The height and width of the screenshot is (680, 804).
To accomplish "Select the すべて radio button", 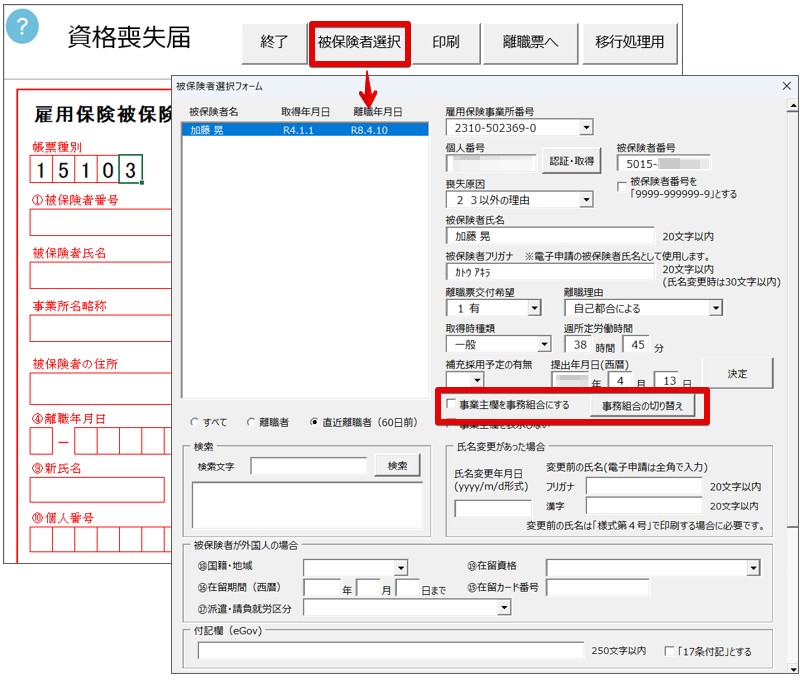I will [x=194, y=423].
